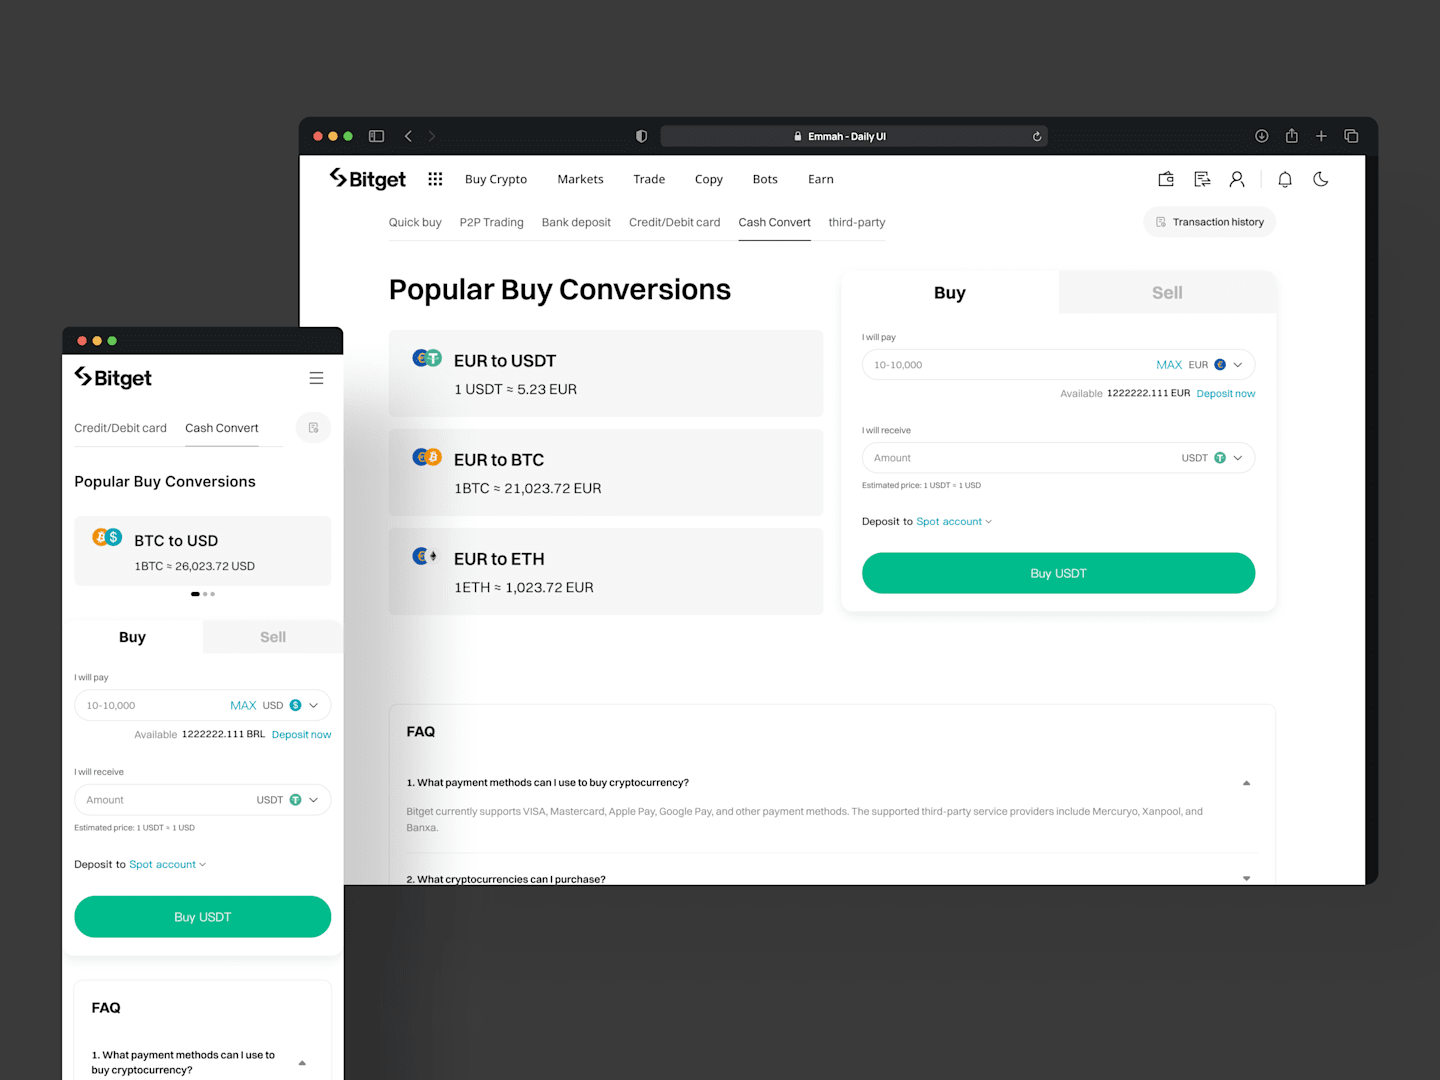This screenshot has width=1440, height=1080.
Task: Open a new browser tab plus icon
Action: point(1321,136)
